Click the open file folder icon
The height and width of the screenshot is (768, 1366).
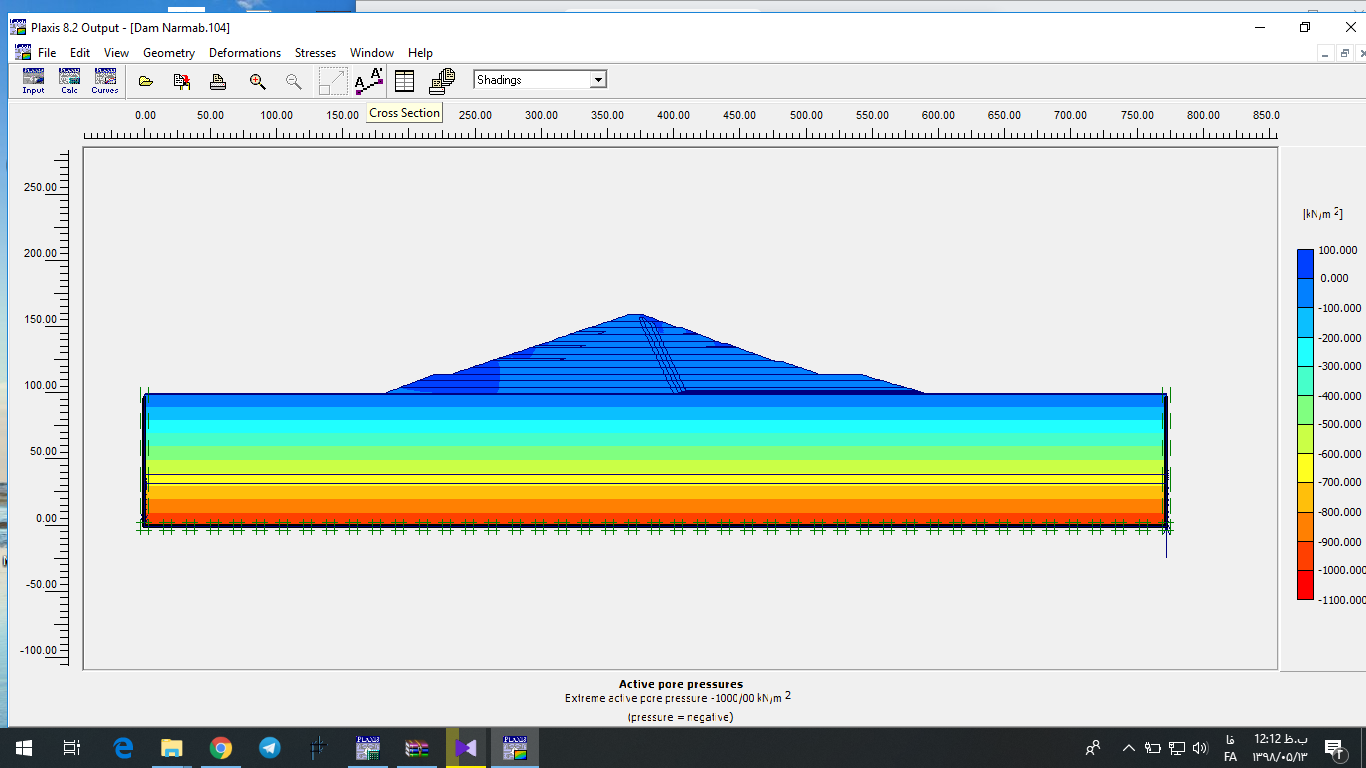[146, 81]
